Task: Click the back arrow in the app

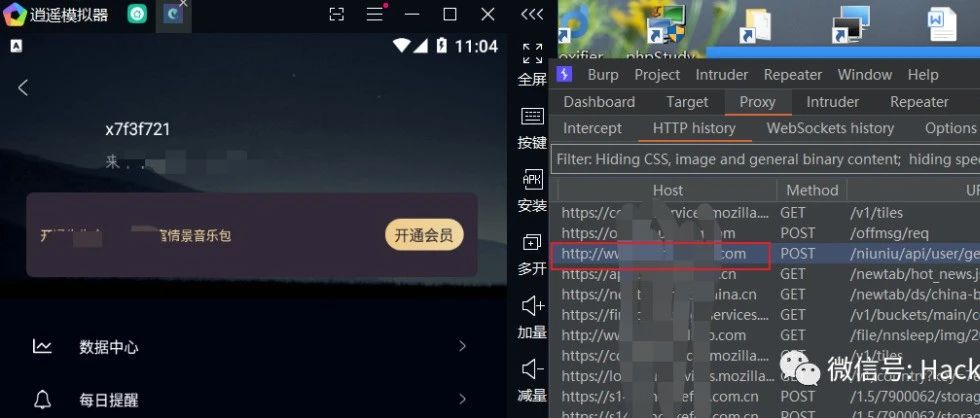Action: coord(23,87)
